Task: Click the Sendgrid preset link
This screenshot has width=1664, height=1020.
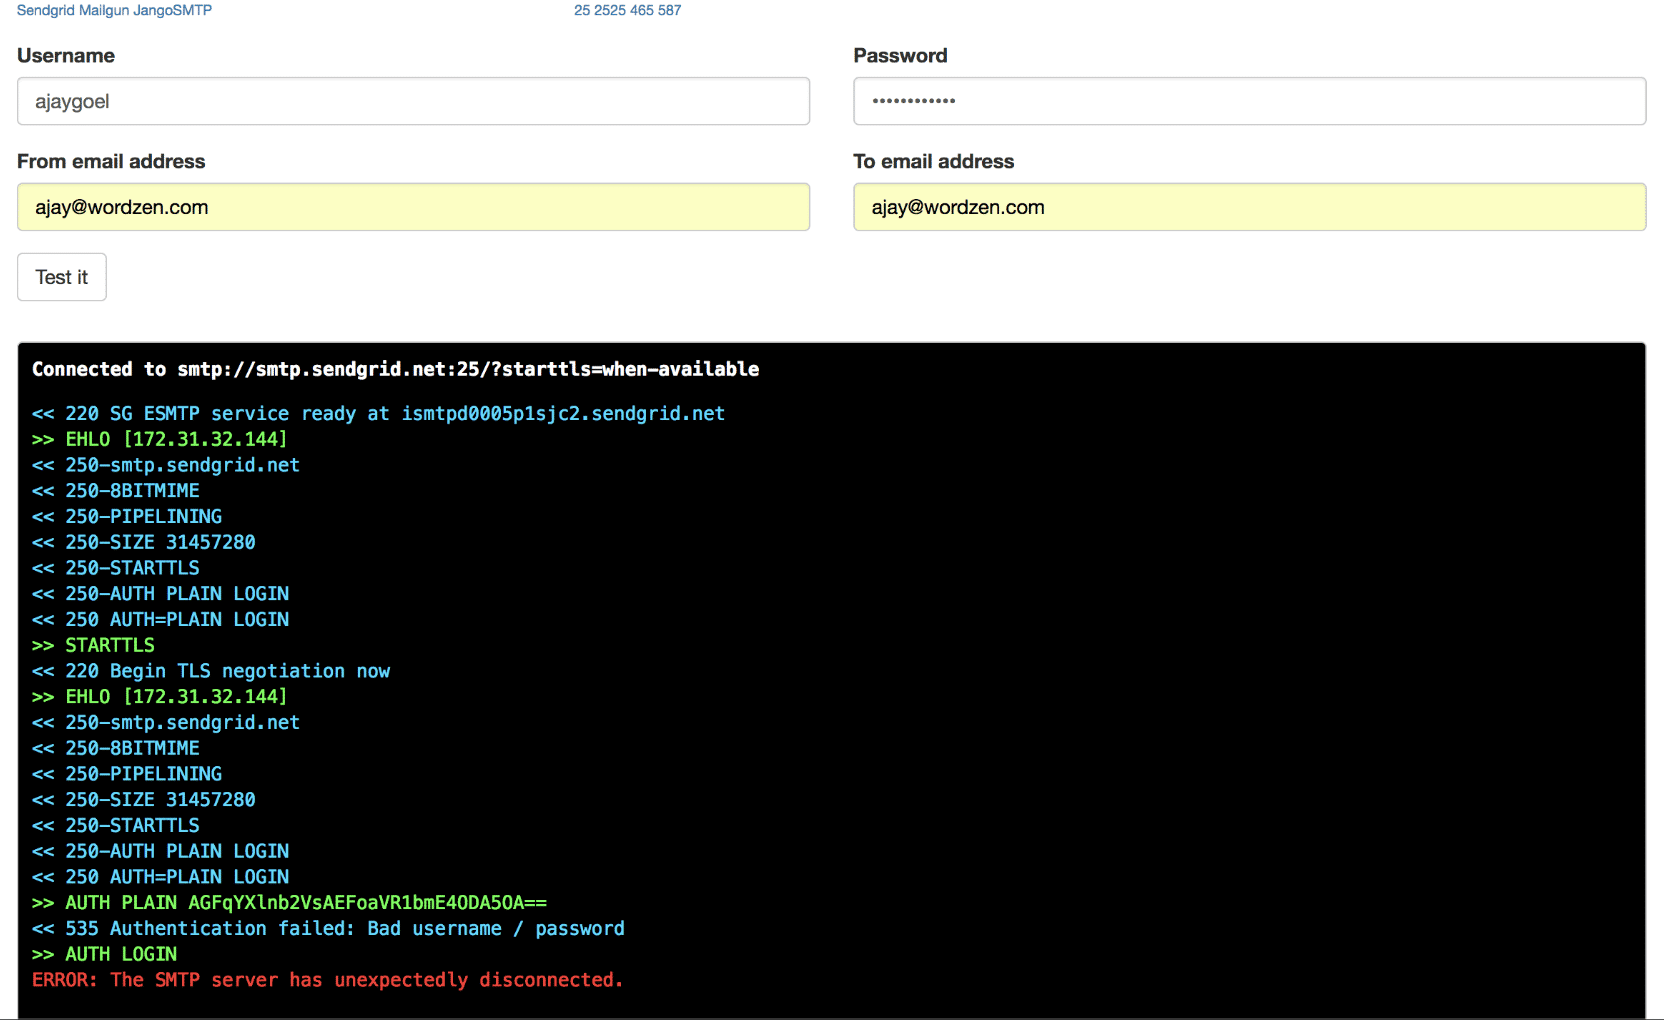Action: tap(45, 10)
